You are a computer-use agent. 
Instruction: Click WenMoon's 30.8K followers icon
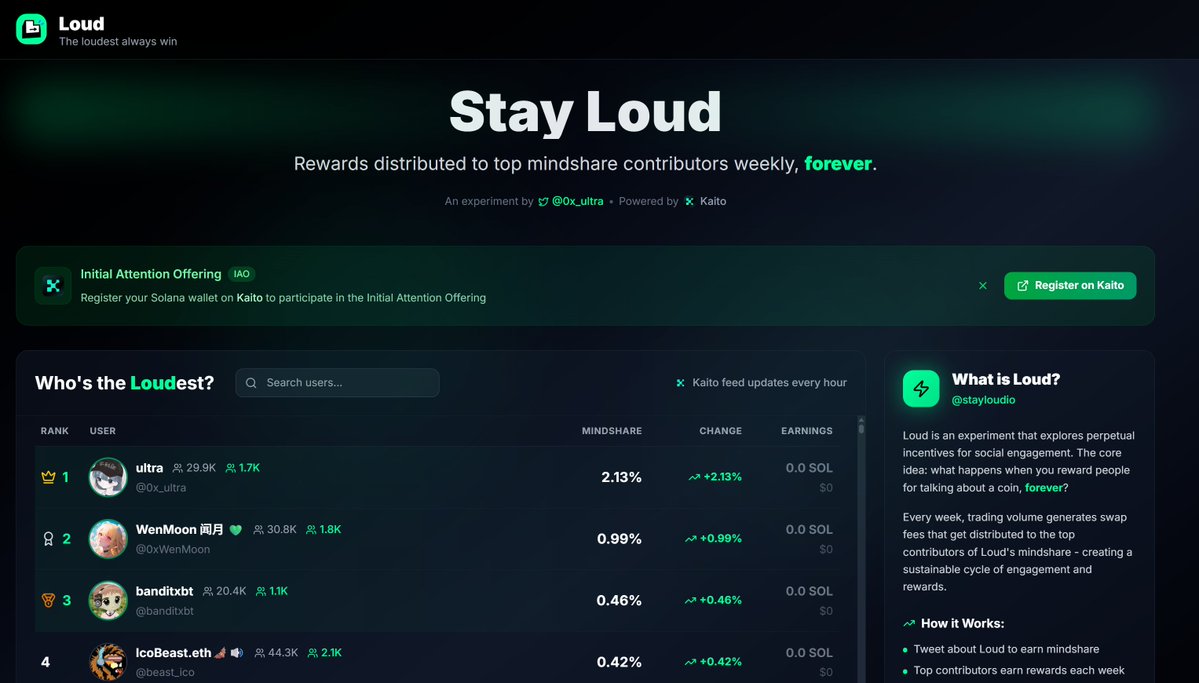pyautogui.click(x=258, y=529)
